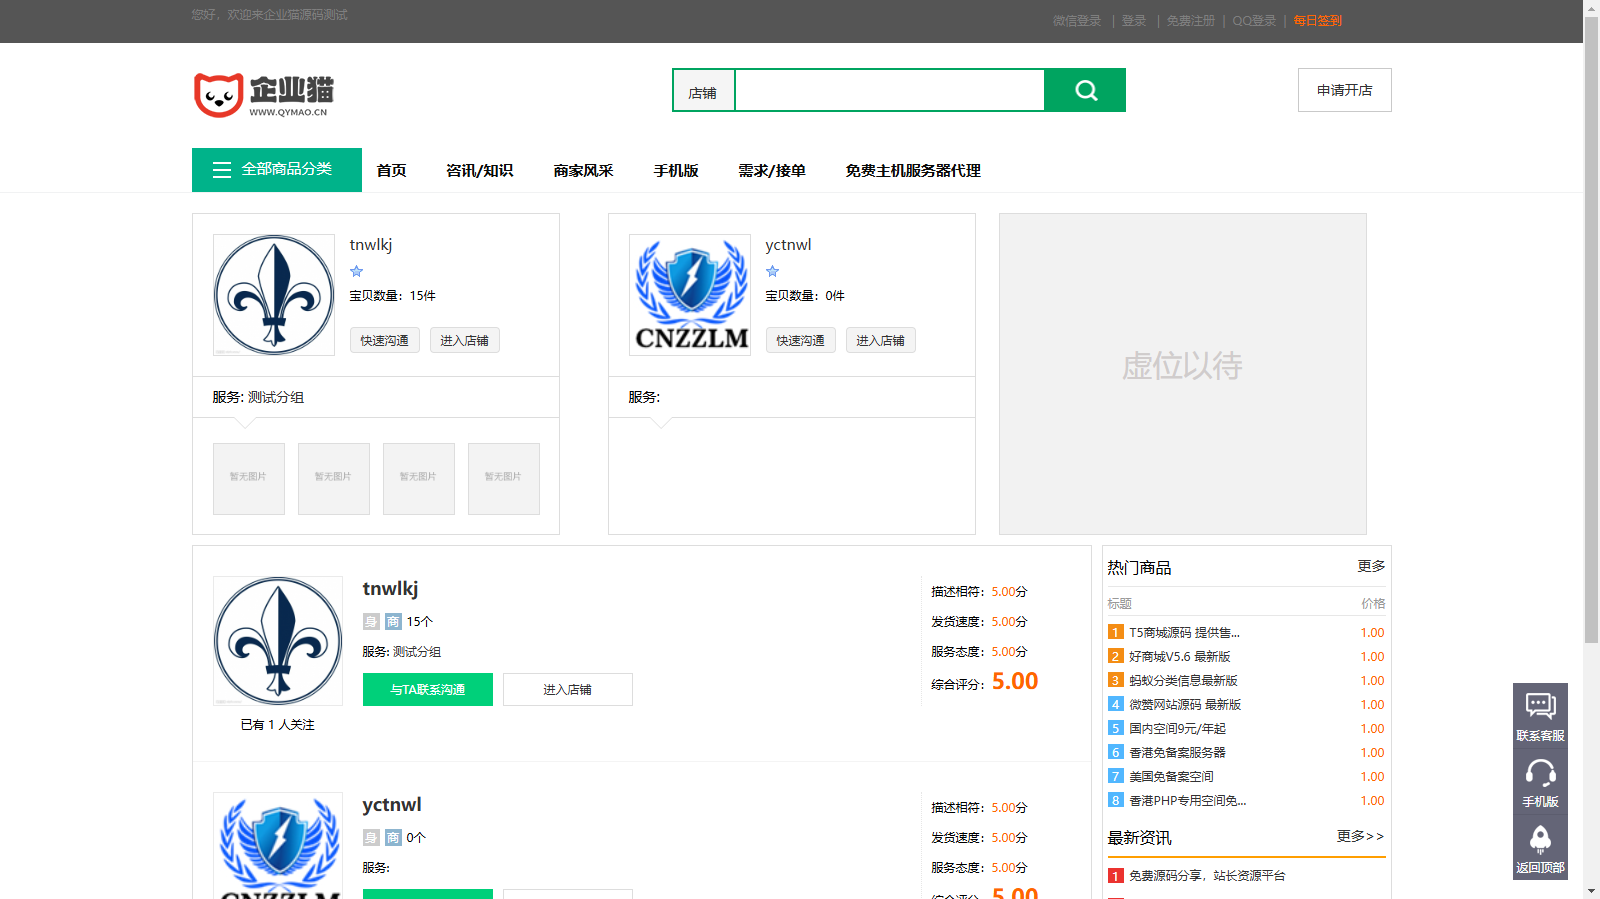Expand 更多>> in 最新资讯 section
The height and width of the screenshot is (899, 1600).
(1360, 836)
